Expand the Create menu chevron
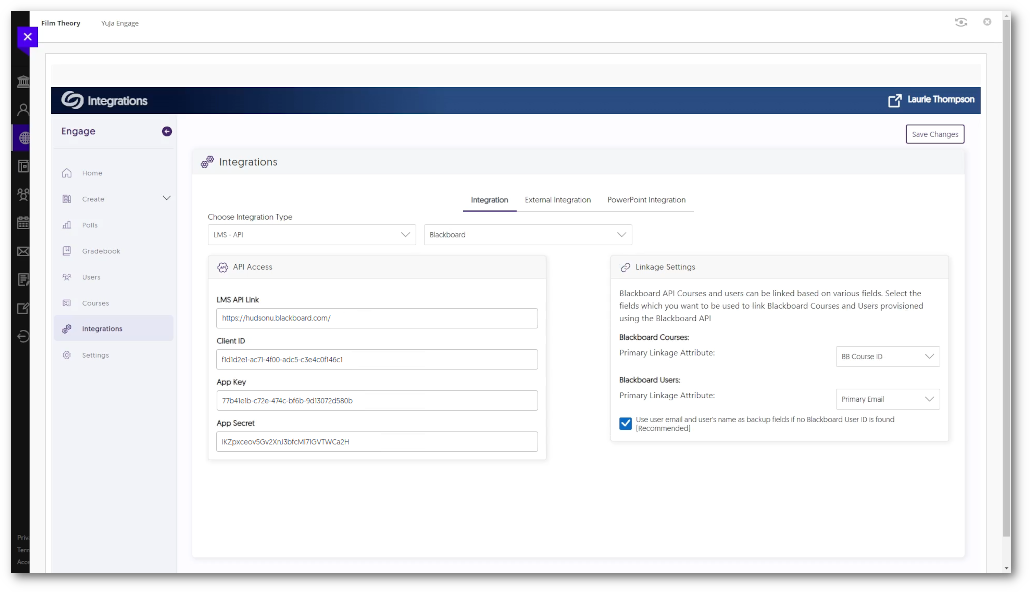 (x=167, y=198)
